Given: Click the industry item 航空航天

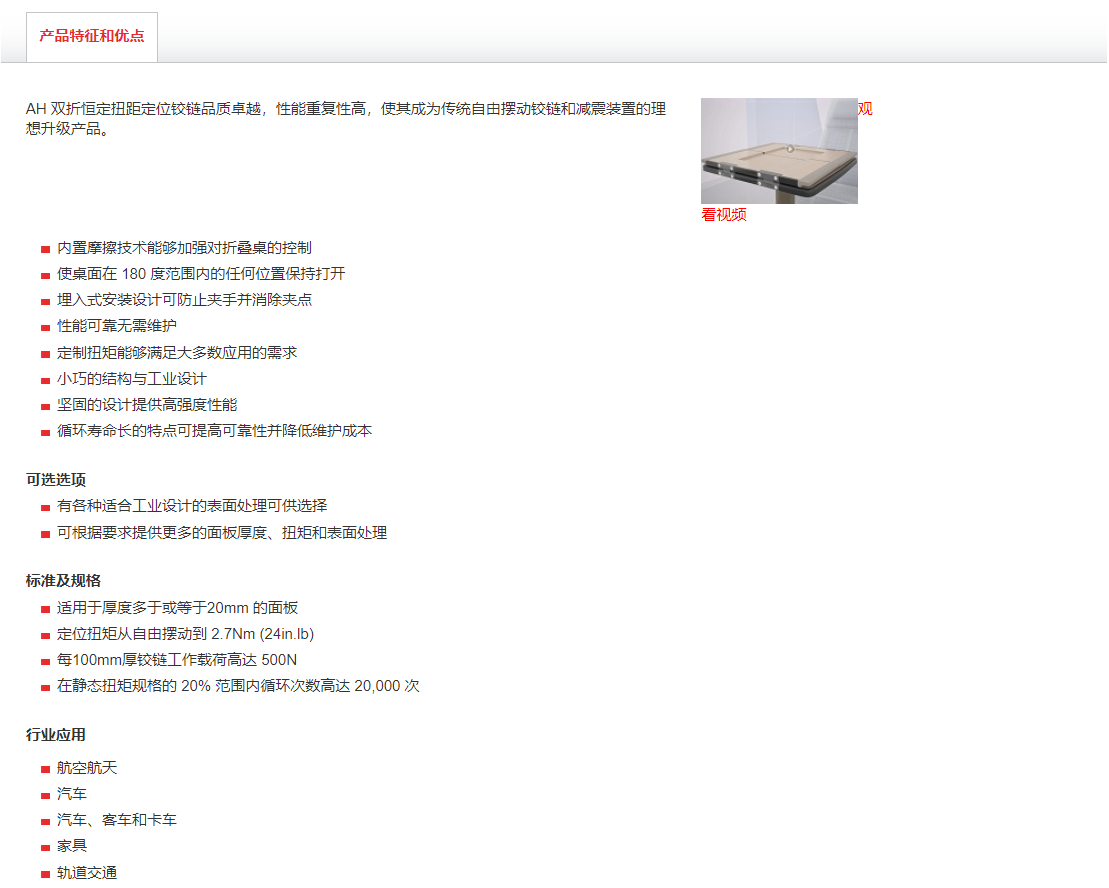Looking at the screenshot, I should pos(87,769).
